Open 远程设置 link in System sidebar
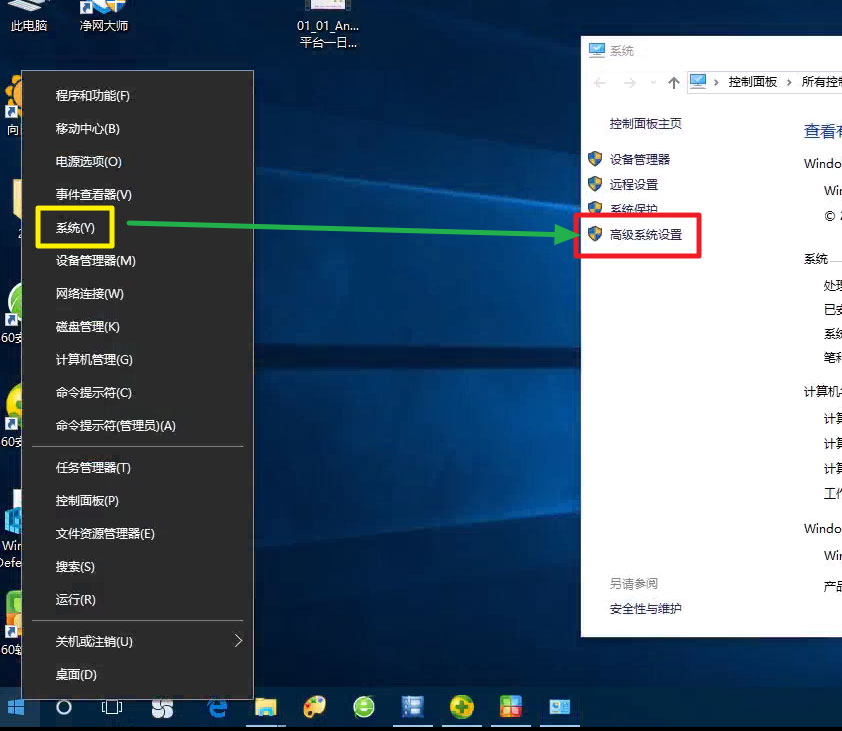The height and width of the screenshot is (731, 842). point(634,184)
